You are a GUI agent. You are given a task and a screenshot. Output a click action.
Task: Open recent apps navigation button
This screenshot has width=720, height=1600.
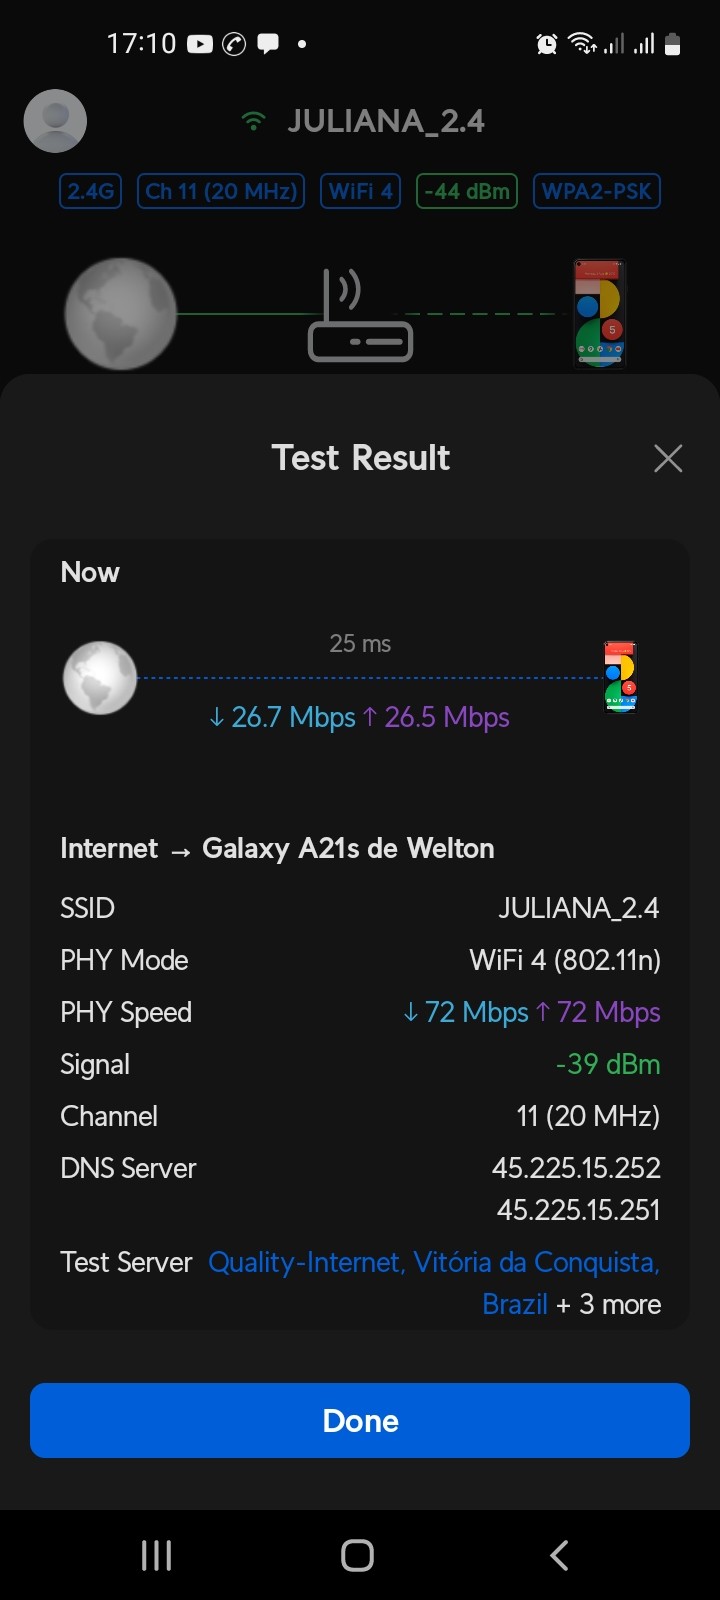(156, 1555)
